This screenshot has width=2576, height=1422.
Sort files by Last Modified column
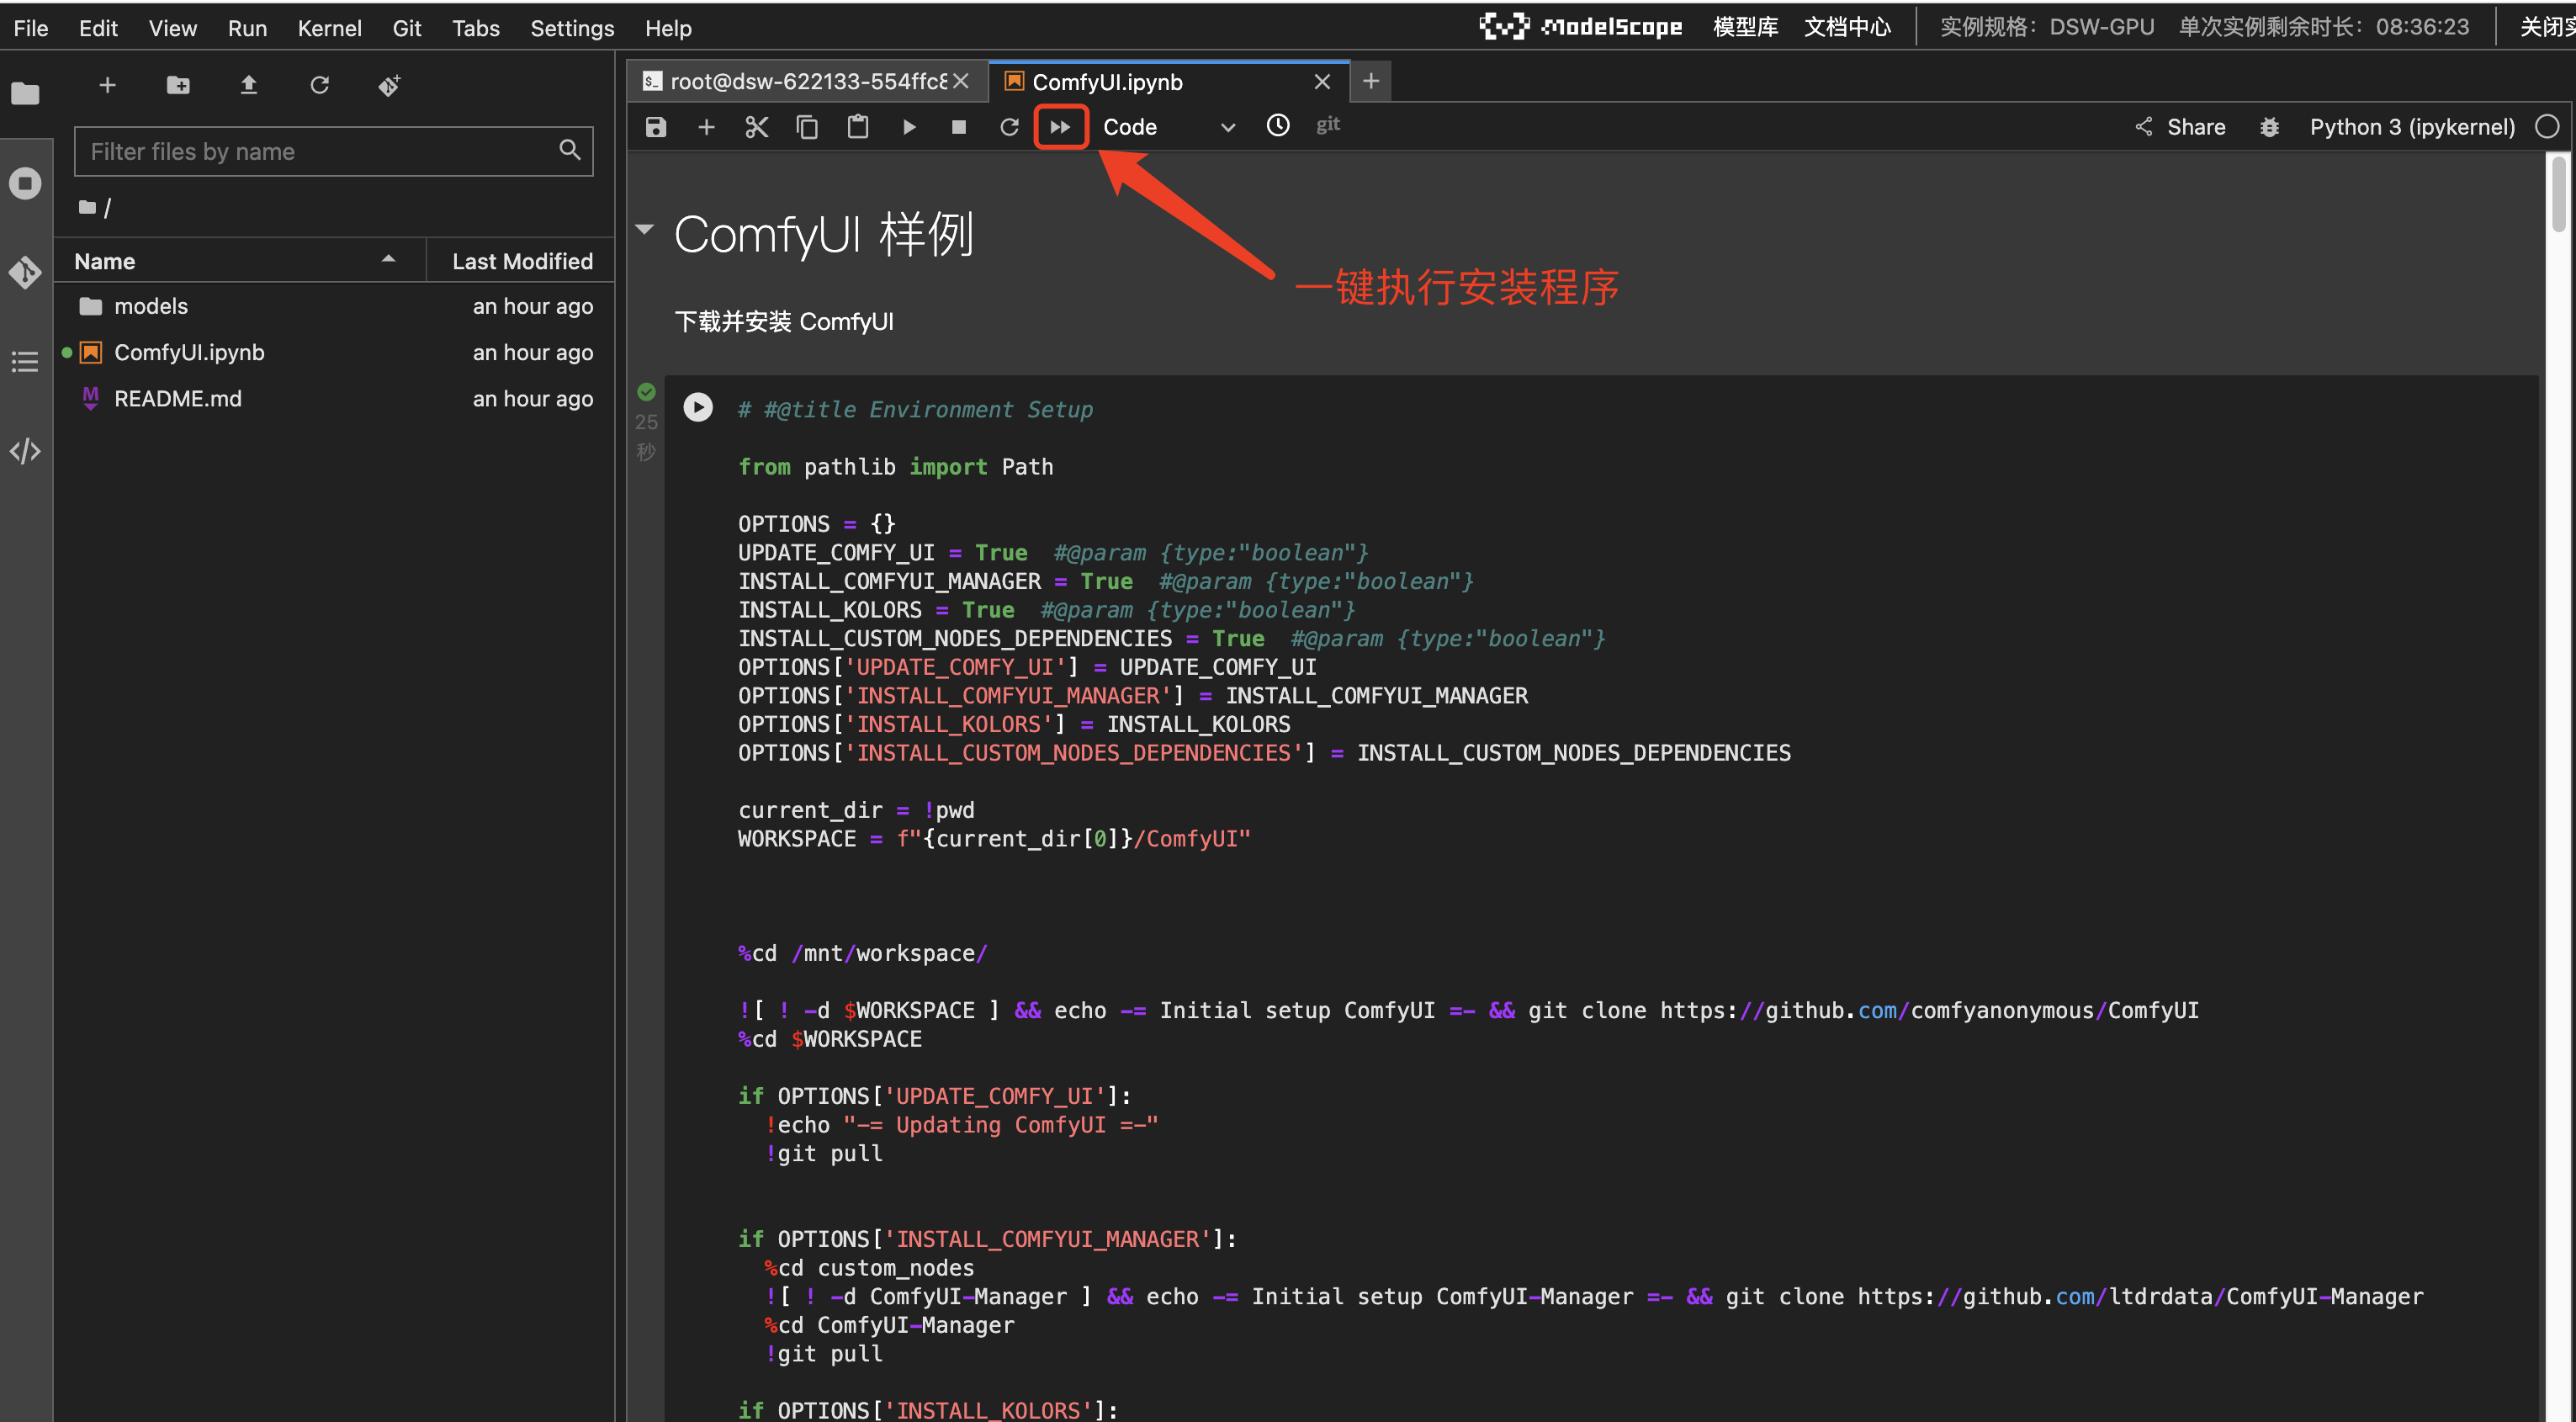click(x=521, y=261)
